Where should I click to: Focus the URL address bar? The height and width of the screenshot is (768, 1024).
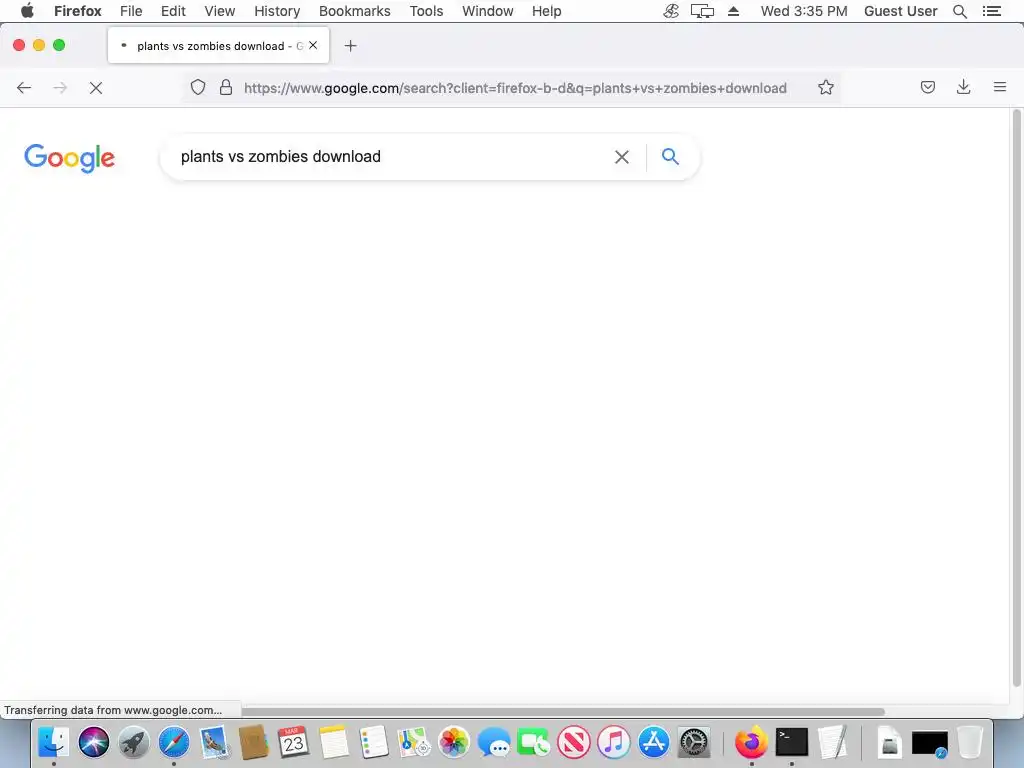[x=515, y=88]
